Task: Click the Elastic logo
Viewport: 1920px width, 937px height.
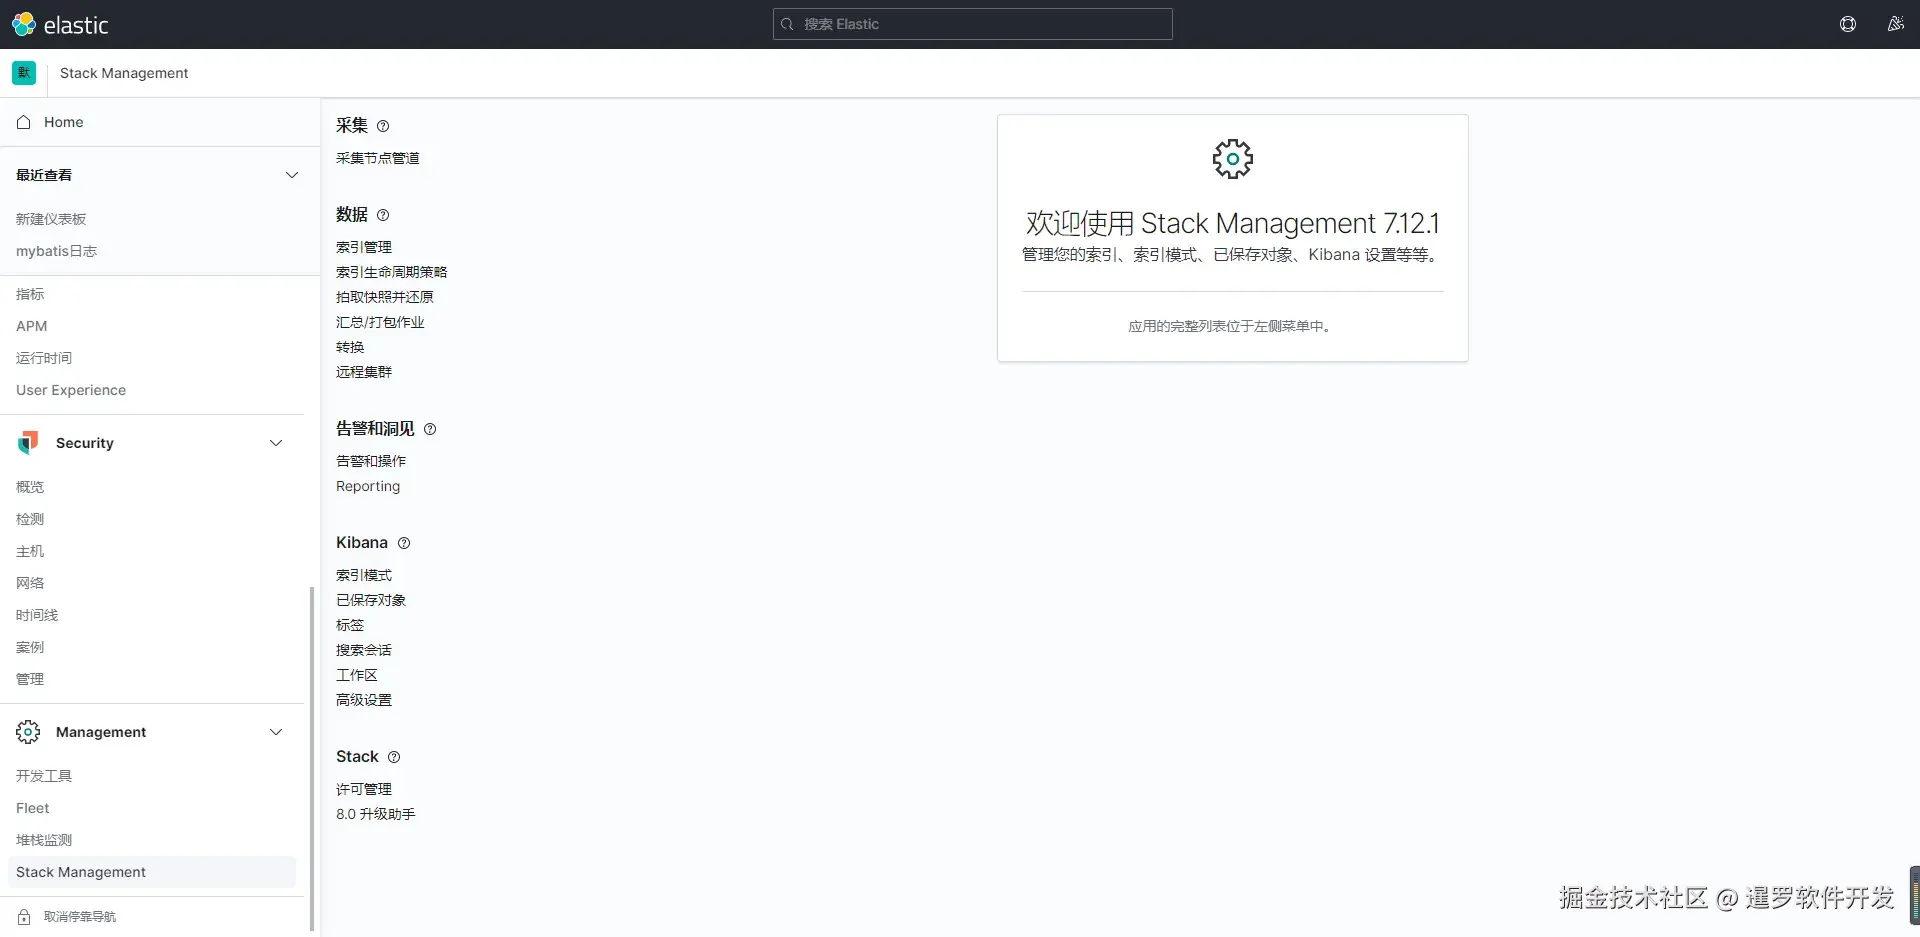Action: click(60, 24)
